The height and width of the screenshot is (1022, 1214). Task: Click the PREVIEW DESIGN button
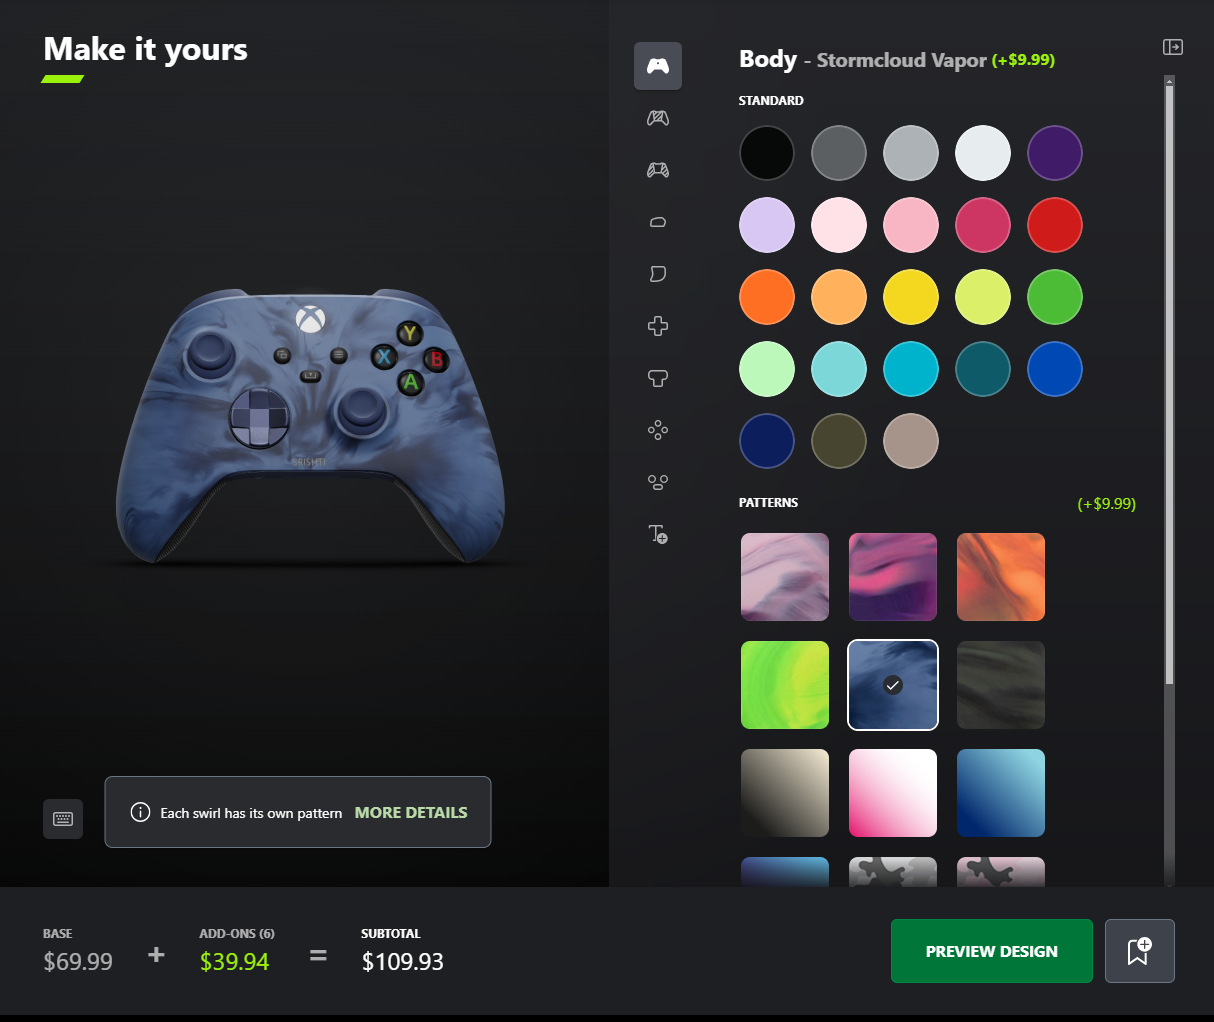tap(992, 951)
